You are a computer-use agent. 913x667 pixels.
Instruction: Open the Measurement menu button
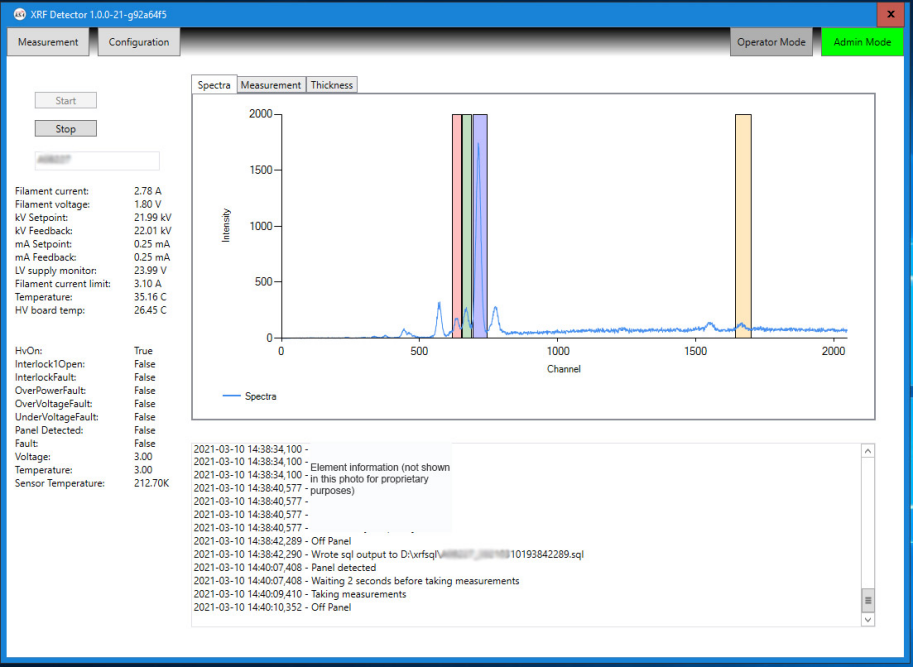click(x=48, y=42)
